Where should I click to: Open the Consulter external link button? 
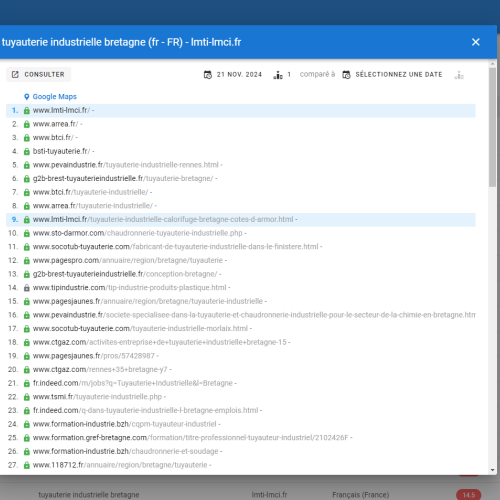pyautogui.click(x=38, y=74)
